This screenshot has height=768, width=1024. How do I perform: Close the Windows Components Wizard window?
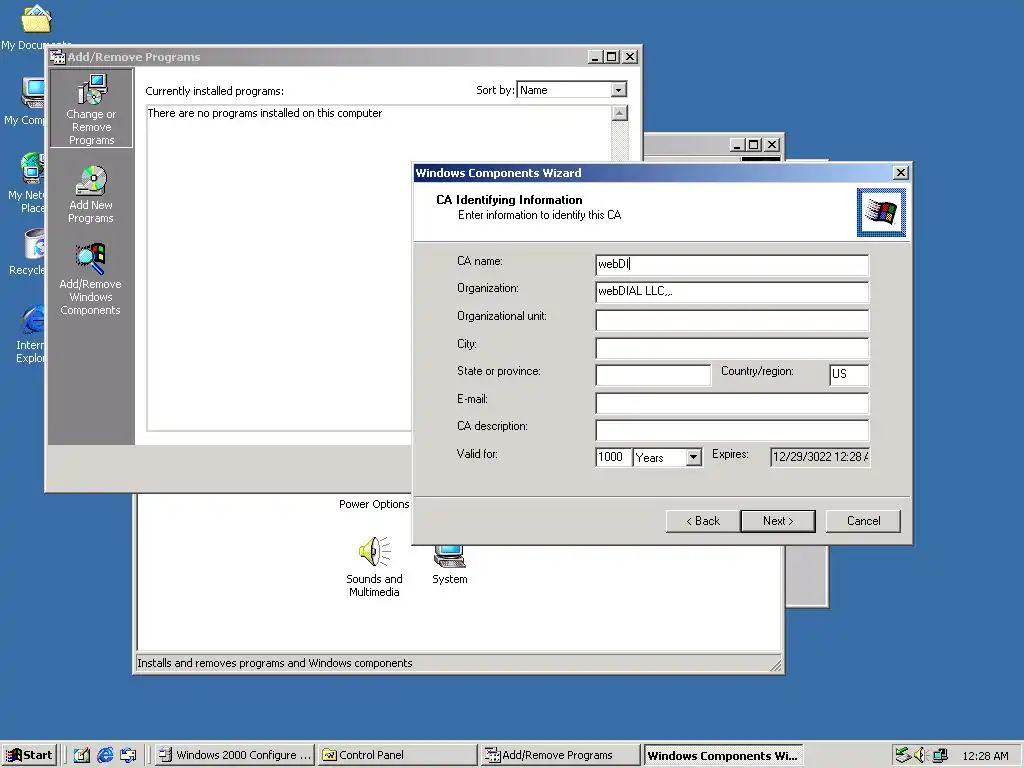(x=901, y=172)
